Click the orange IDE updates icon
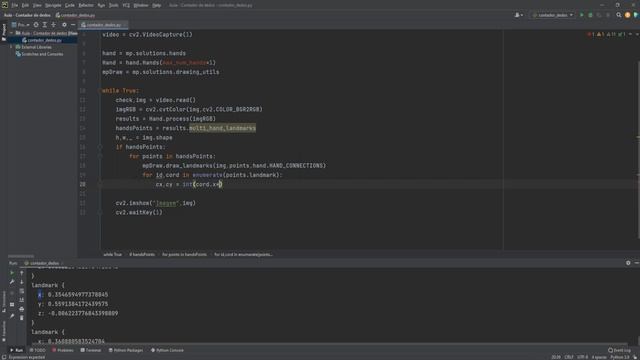Image resolution: width=640 pixels, height=360 pixels. [x=627, y=15]
